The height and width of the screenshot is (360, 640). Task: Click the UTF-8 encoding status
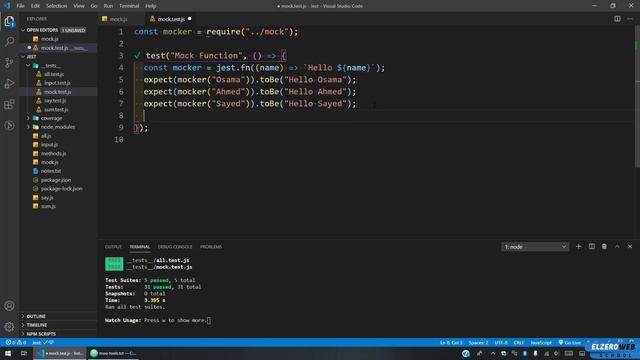pyautogui.click(x=501, y=342)
